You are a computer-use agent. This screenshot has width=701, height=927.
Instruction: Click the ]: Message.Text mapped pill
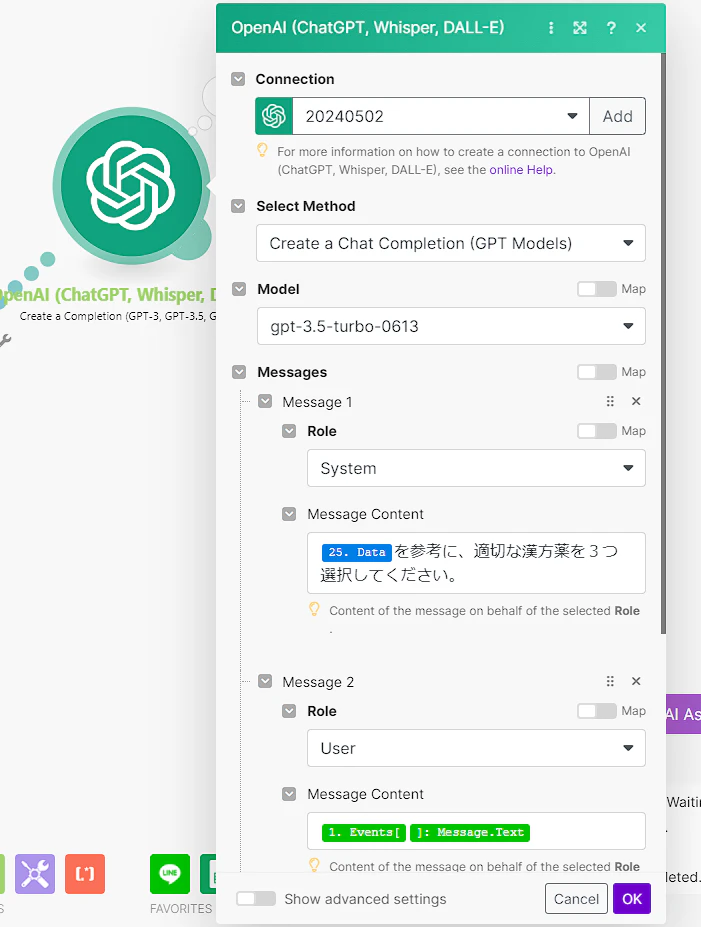click(x=470, y=832)
